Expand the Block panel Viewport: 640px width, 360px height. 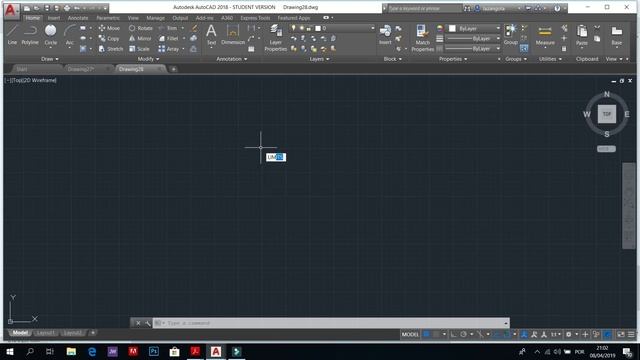(x=393, y=59)
